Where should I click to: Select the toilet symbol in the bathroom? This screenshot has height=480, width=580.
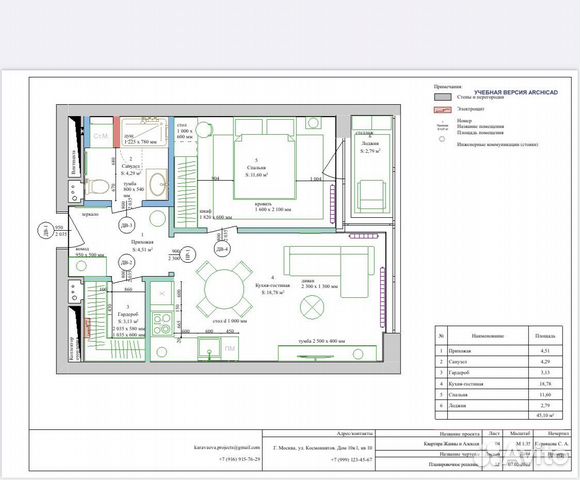click(x=97, y=187)
